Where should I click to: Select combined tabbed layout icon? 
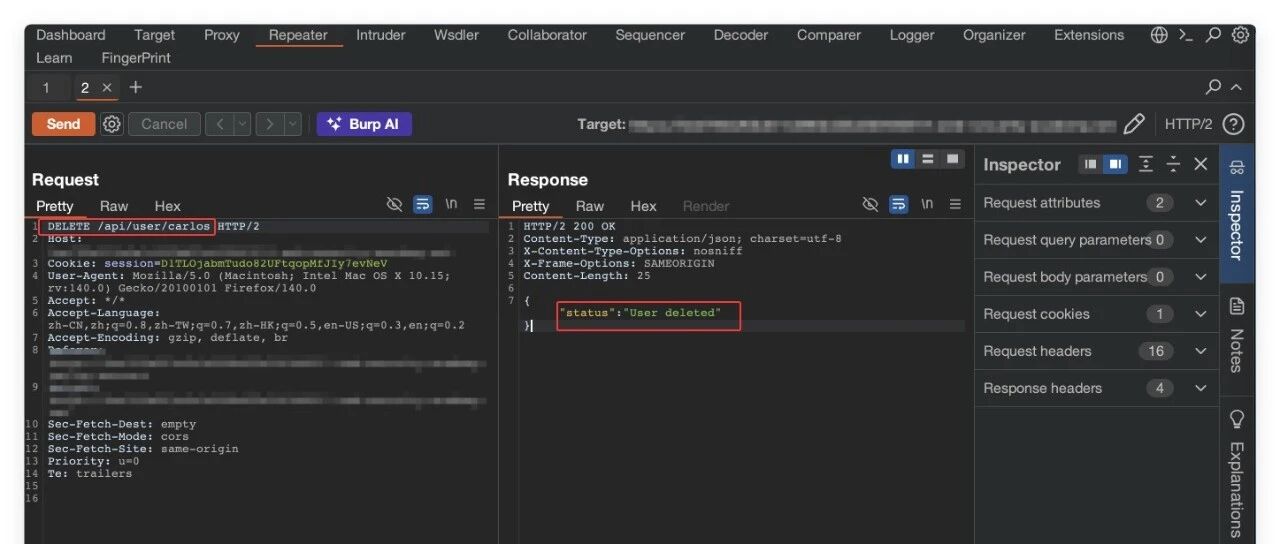[953, 159]
